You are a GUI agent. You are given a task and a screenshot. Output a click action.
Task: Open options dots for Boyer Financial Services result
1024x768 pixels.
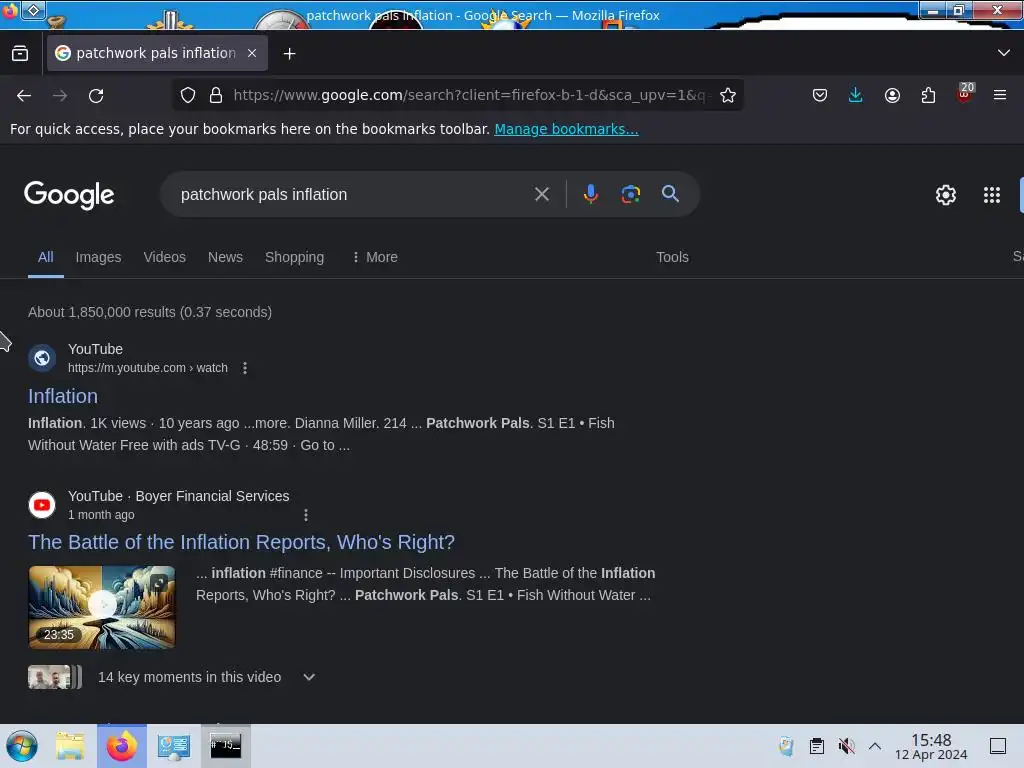[x=306, y=515]
